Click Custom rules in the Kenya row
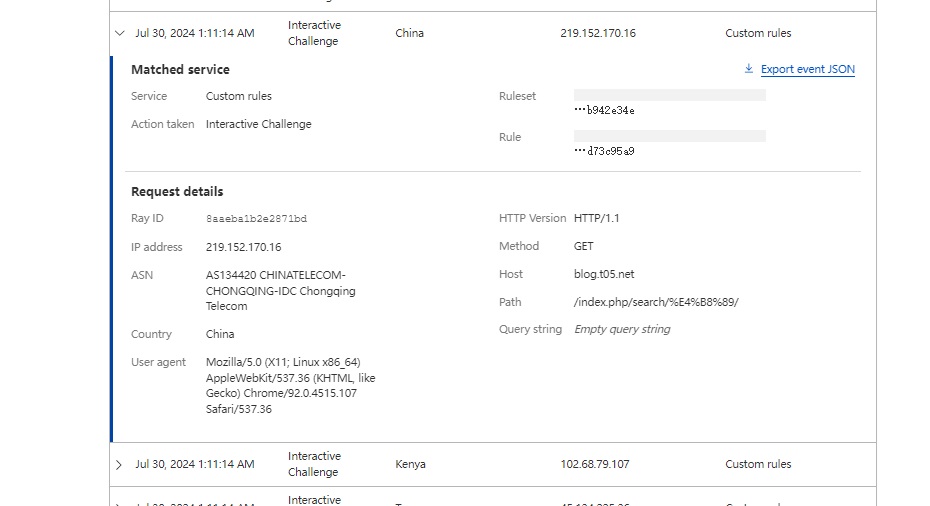This screenshot has width=930, height=506. [x=758, y=464]
